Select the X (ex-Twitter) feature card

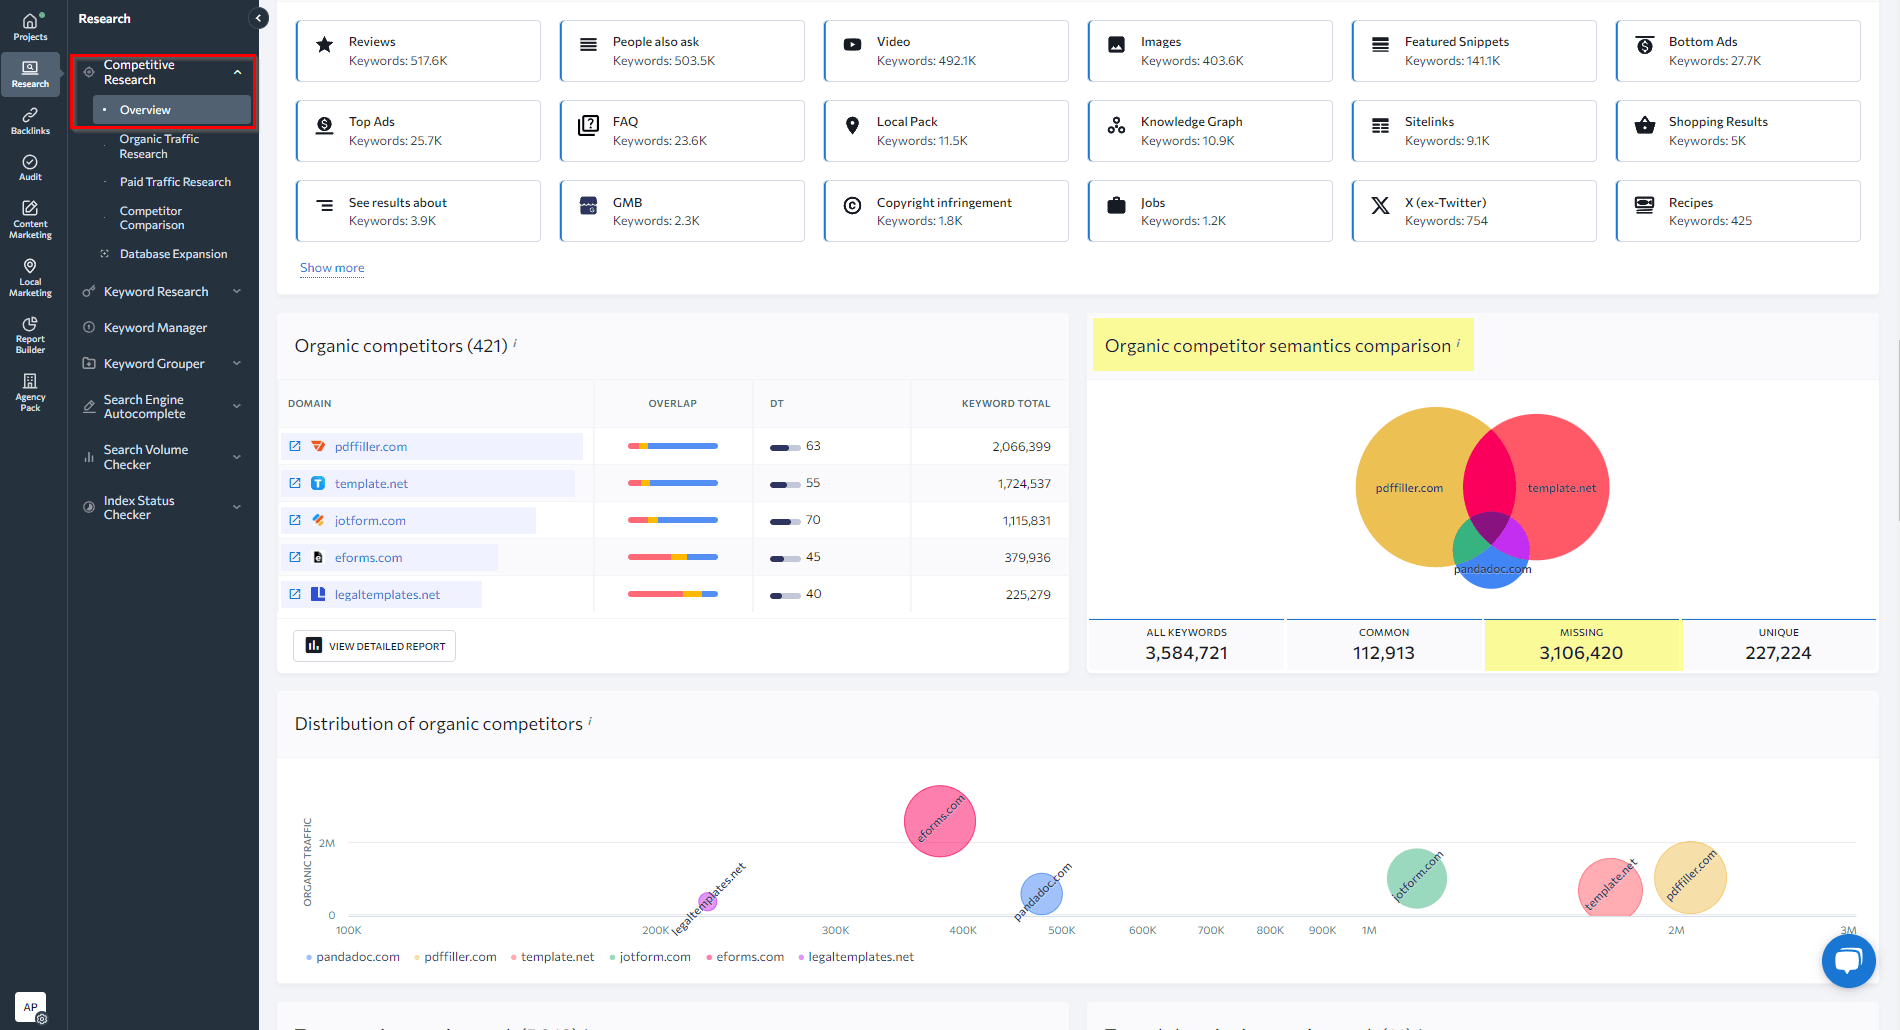click(x=1474, y=211)
